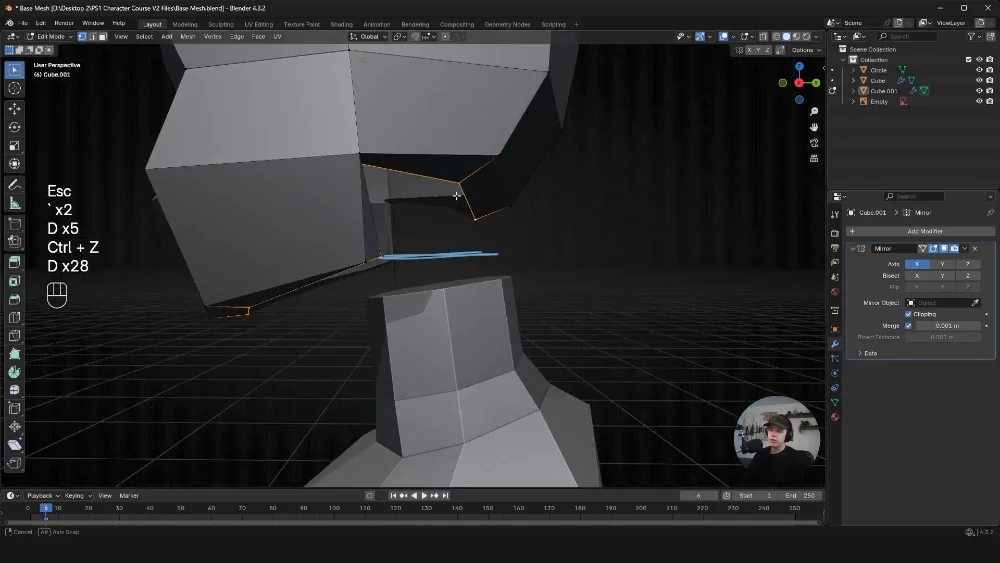Viewport: 1000px width, 563px height.
Task: Remove the Mirror modifier with X button
Action: point(974,249)
